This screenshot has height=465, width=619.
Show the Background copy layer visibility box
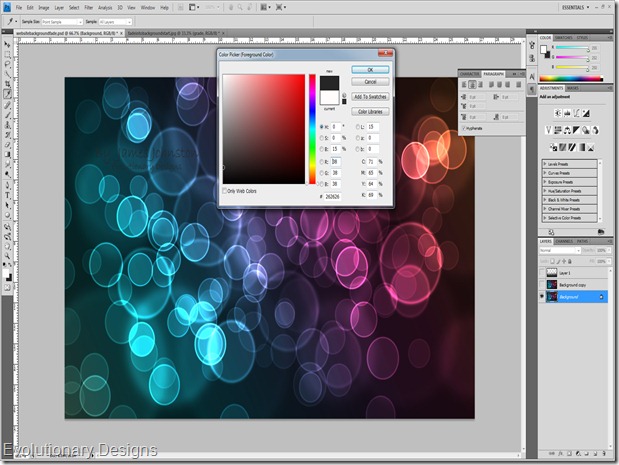pos(542,285)
